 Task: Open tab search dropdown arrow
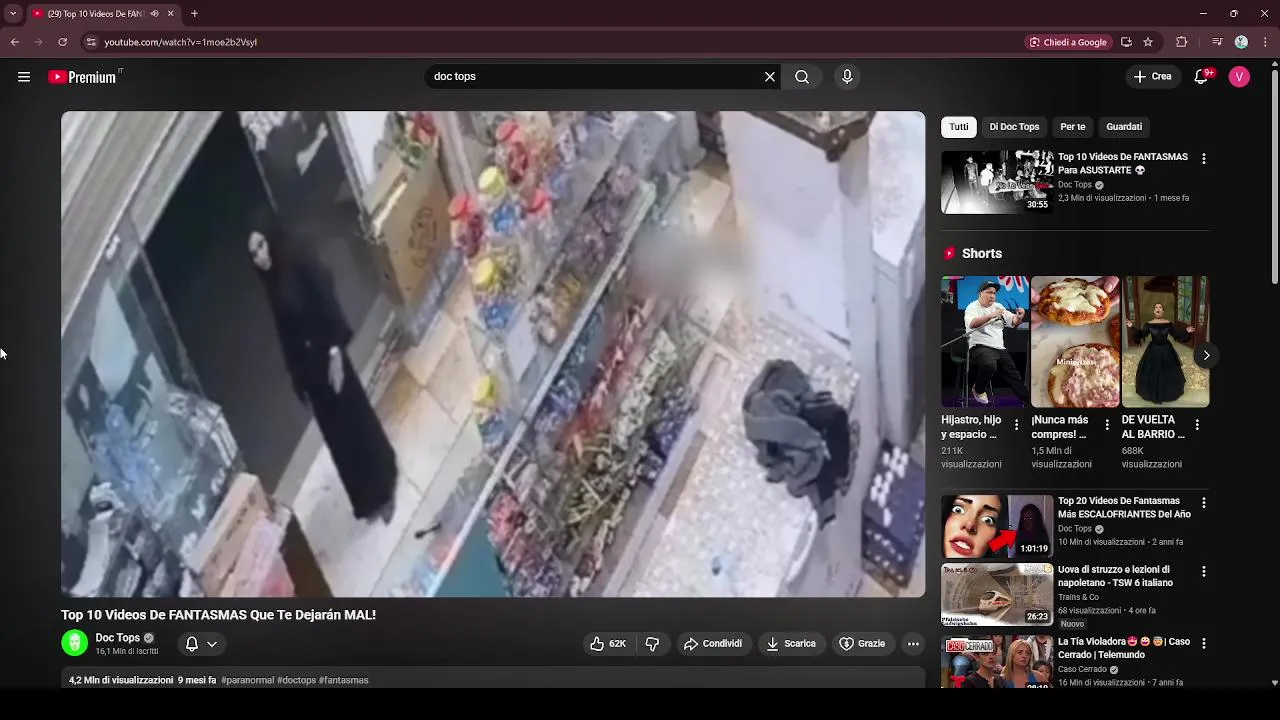point(13,14)
